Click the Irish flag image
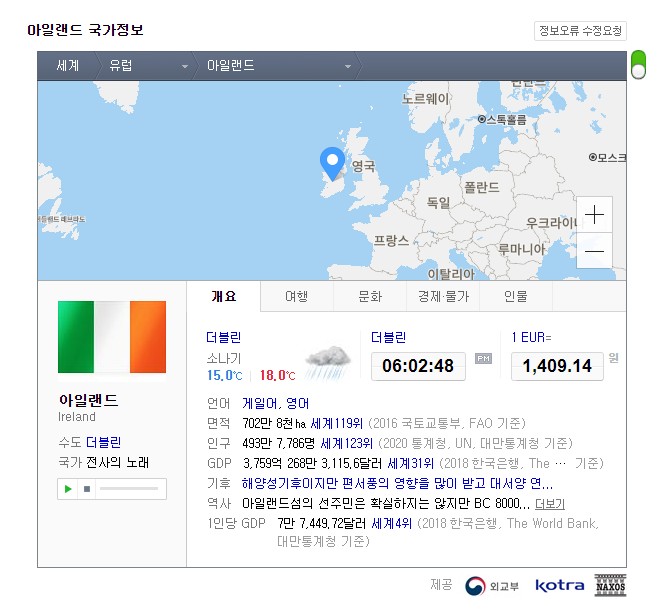The image size is (660, 615). [x=112, y=337]
